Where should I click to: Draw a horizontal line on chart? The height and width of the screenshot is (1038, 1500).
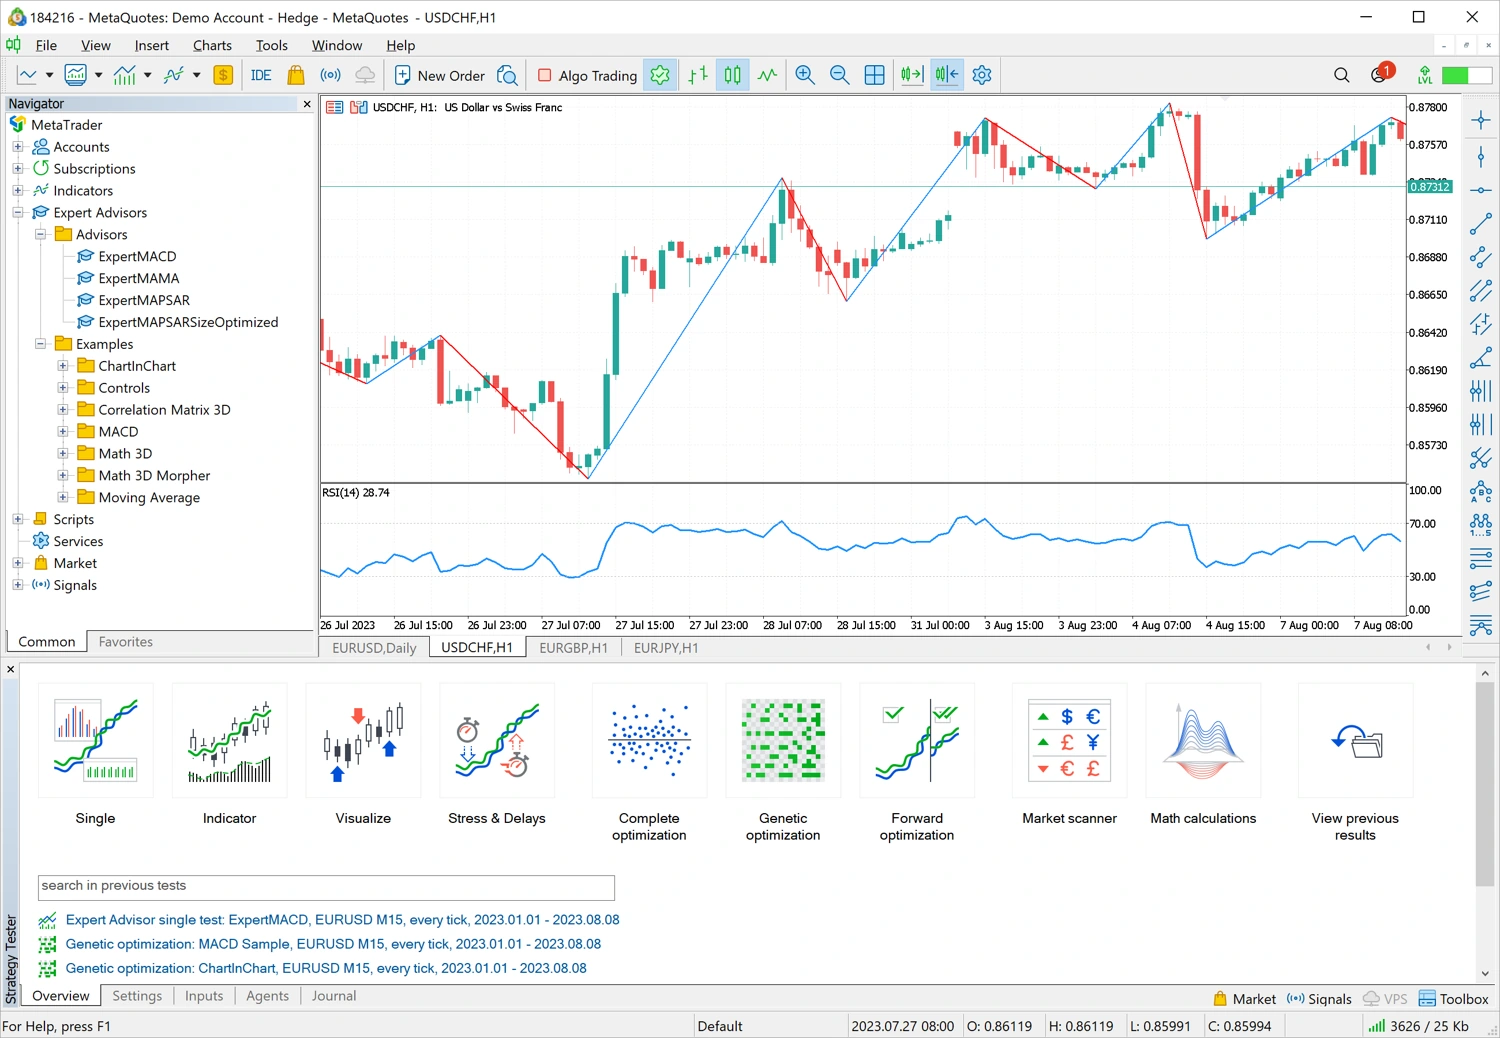coord(1481,190)
